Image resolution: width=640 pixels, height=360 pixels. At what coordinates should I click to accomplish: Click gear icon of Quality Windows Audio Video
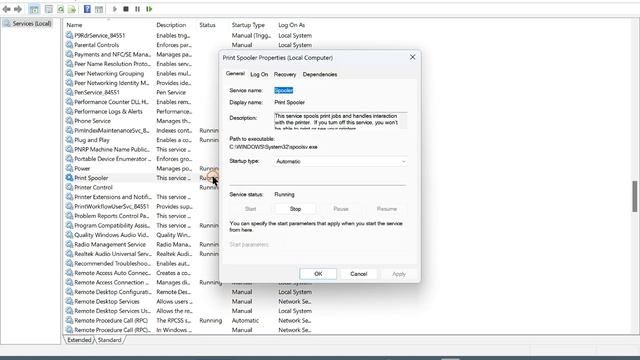point(69,235)
